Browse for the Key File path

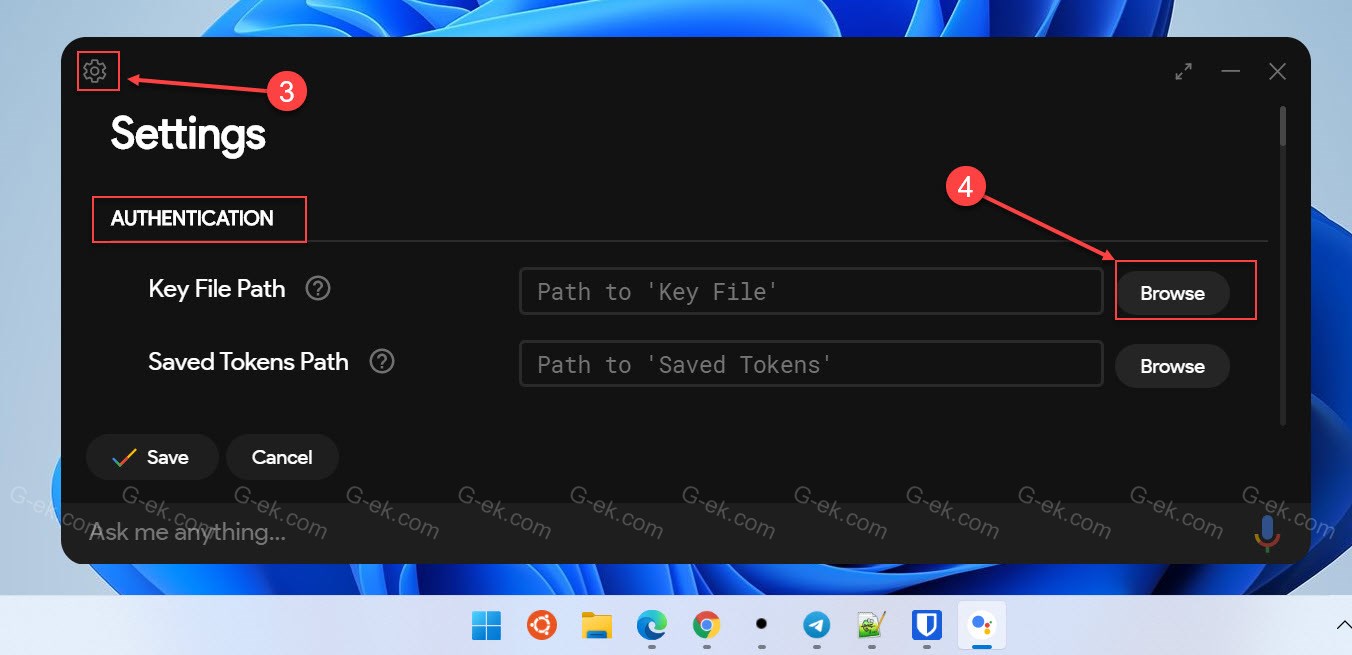1172,293
